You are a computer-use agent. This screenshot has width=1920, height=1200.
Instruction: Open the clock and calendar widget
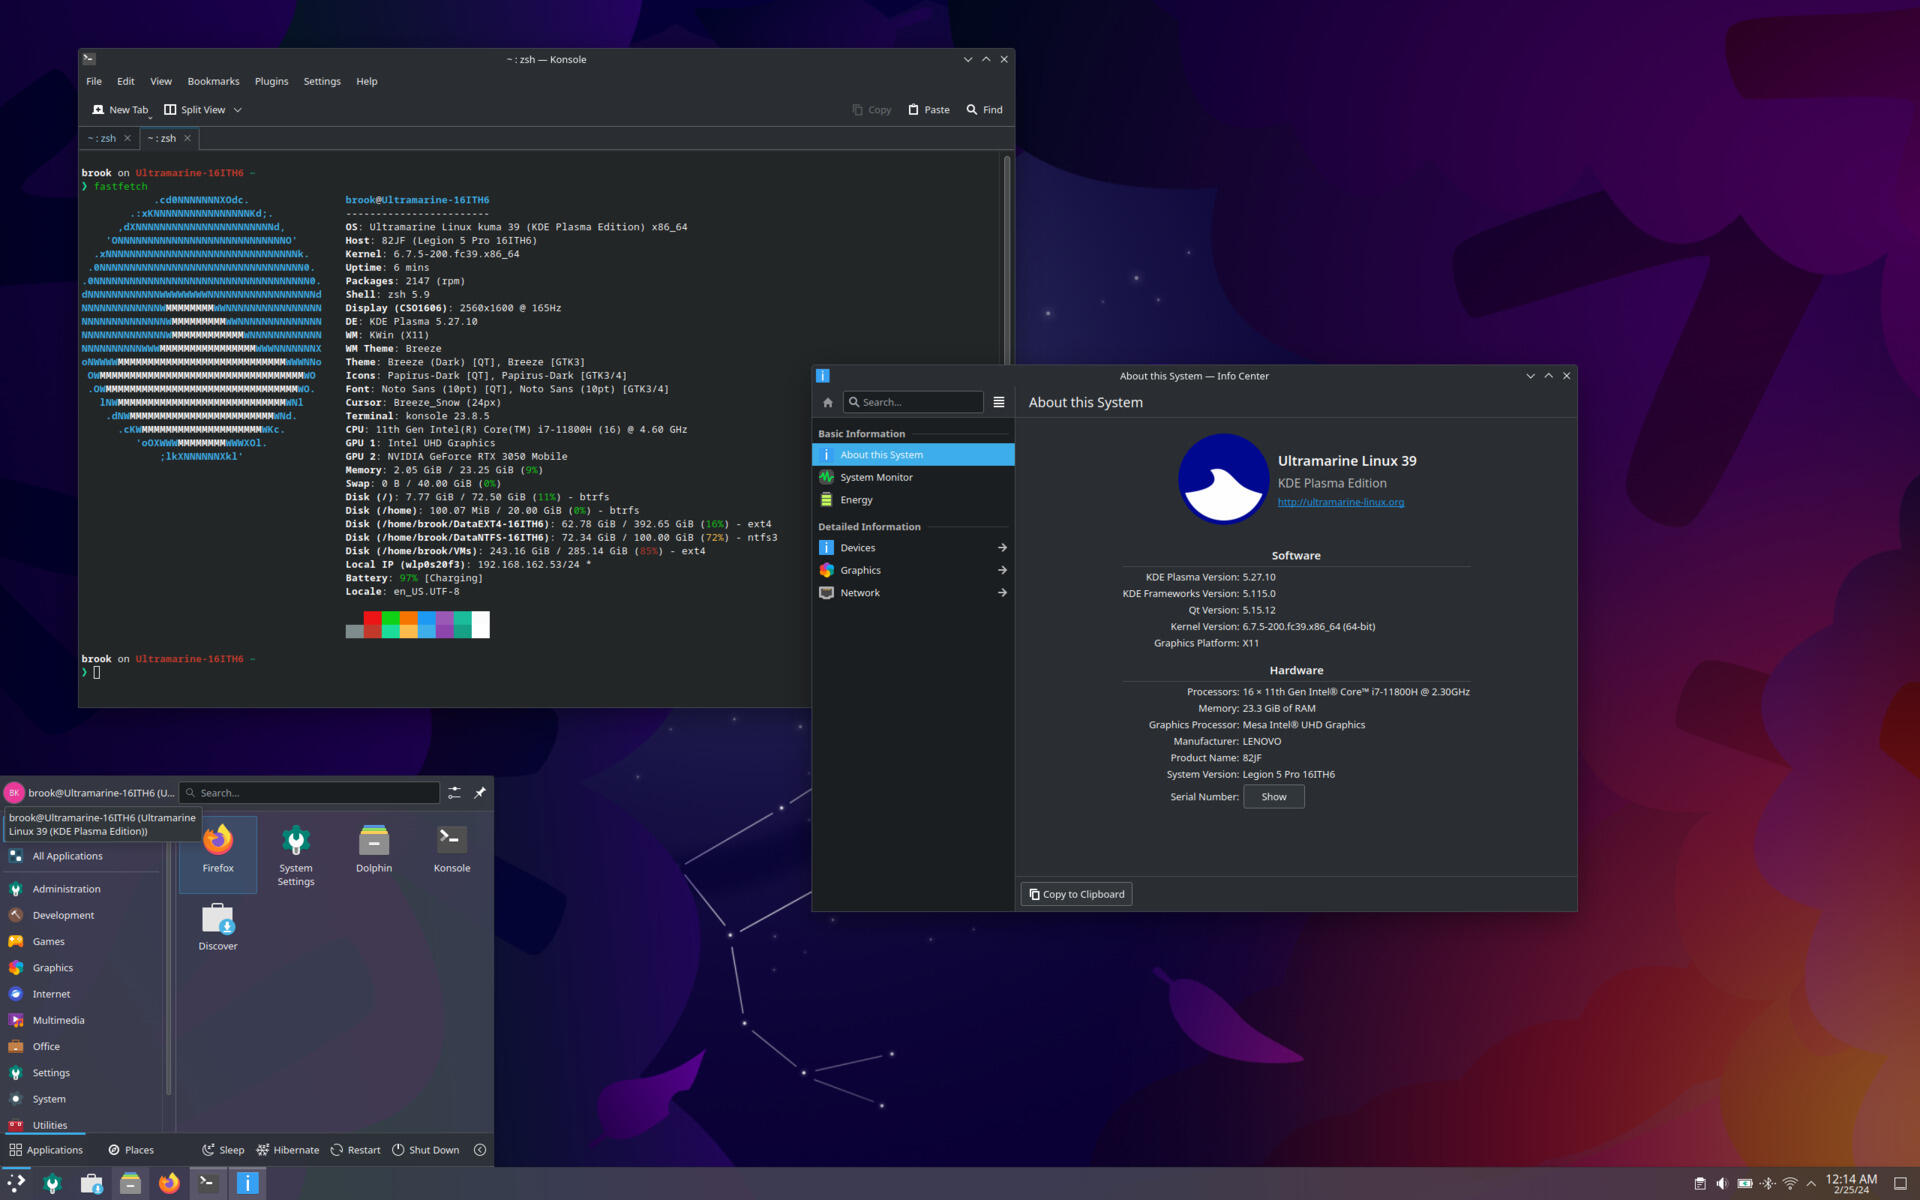[x=1851, y=1184]
